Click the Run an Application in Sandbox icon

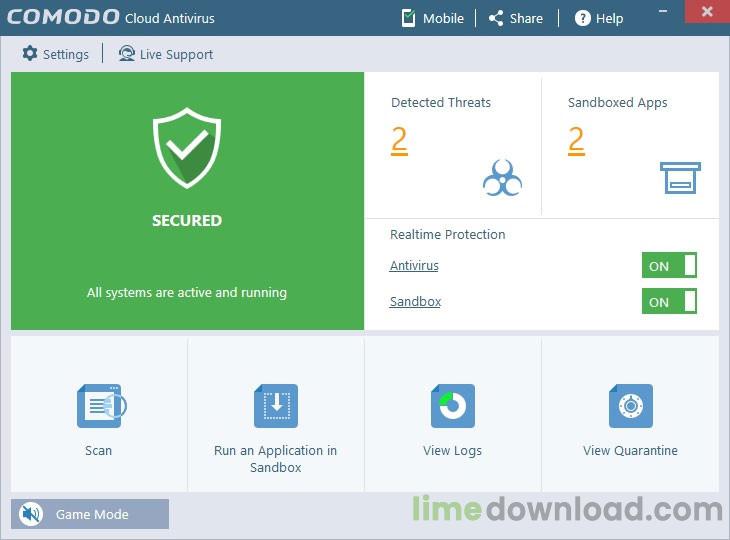(x=276, y=405)
